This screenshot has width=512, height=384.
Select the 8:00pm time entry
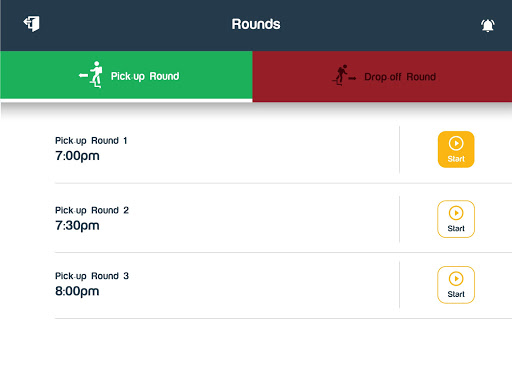[x=77, y=291]
